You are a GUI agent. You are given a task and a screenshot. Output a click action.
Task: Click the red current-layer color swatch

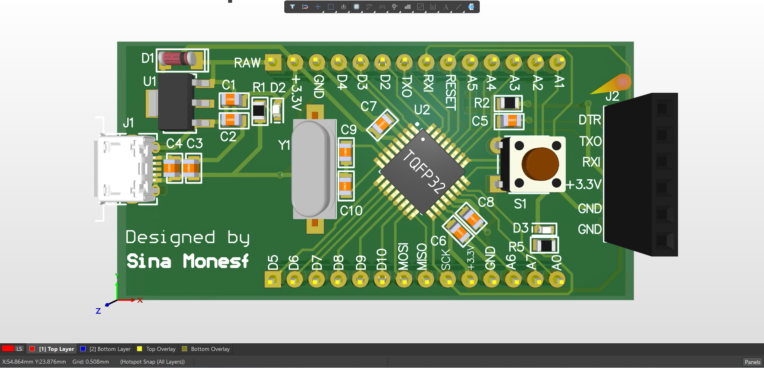point(8,349)
